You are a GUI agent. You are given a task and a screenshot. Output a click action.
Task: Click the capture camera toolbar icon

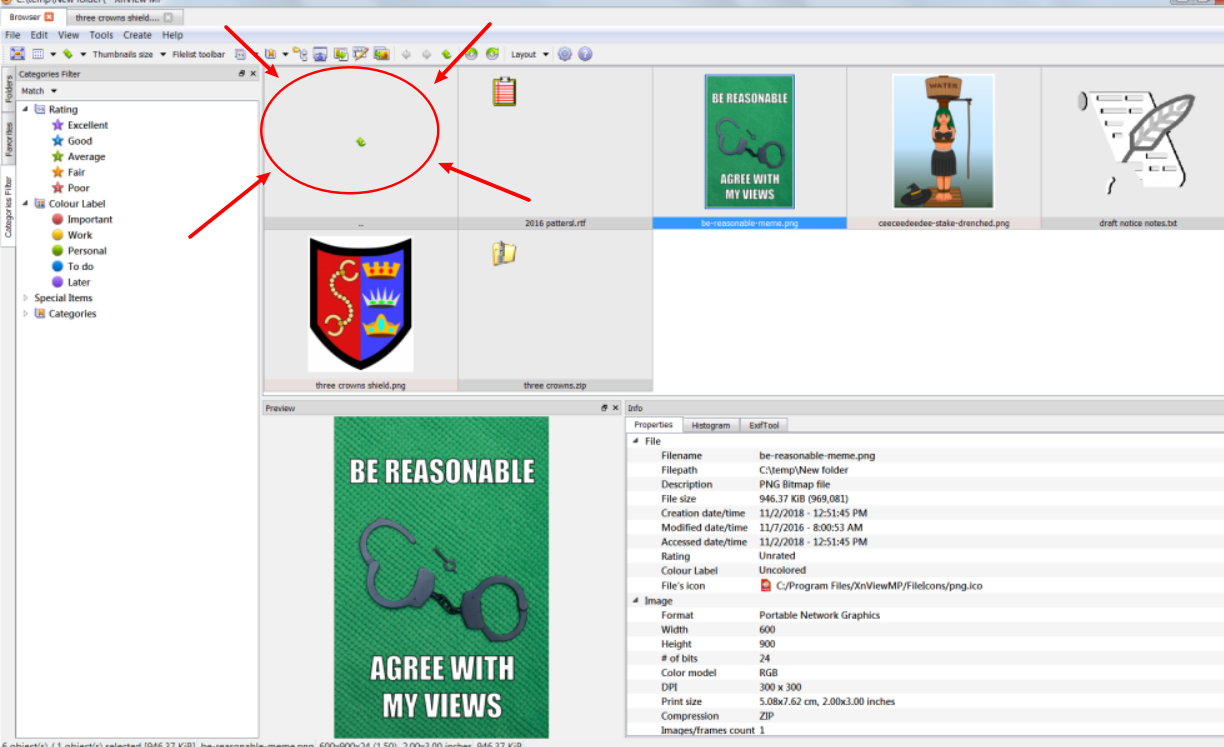pos(320,54)
